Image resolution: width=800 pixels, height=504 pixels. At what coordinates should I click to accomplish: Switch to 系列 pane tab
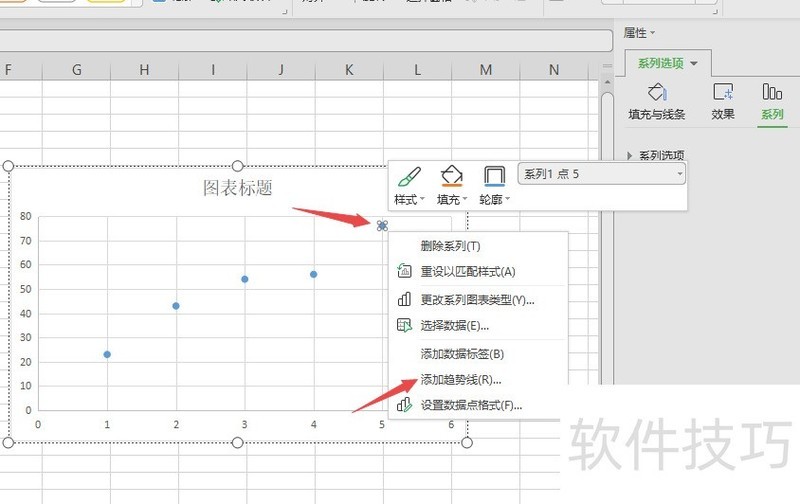point(772,102)
